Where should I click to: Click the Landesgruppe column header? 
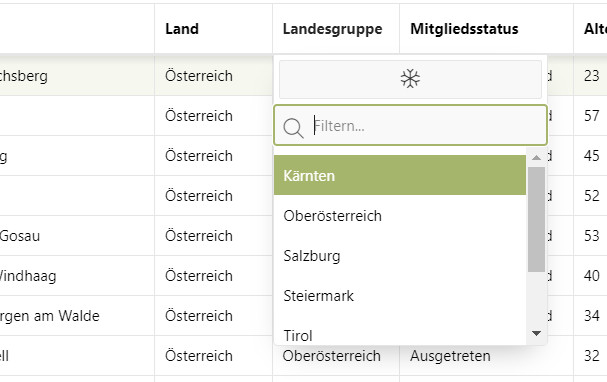point(333,29)
